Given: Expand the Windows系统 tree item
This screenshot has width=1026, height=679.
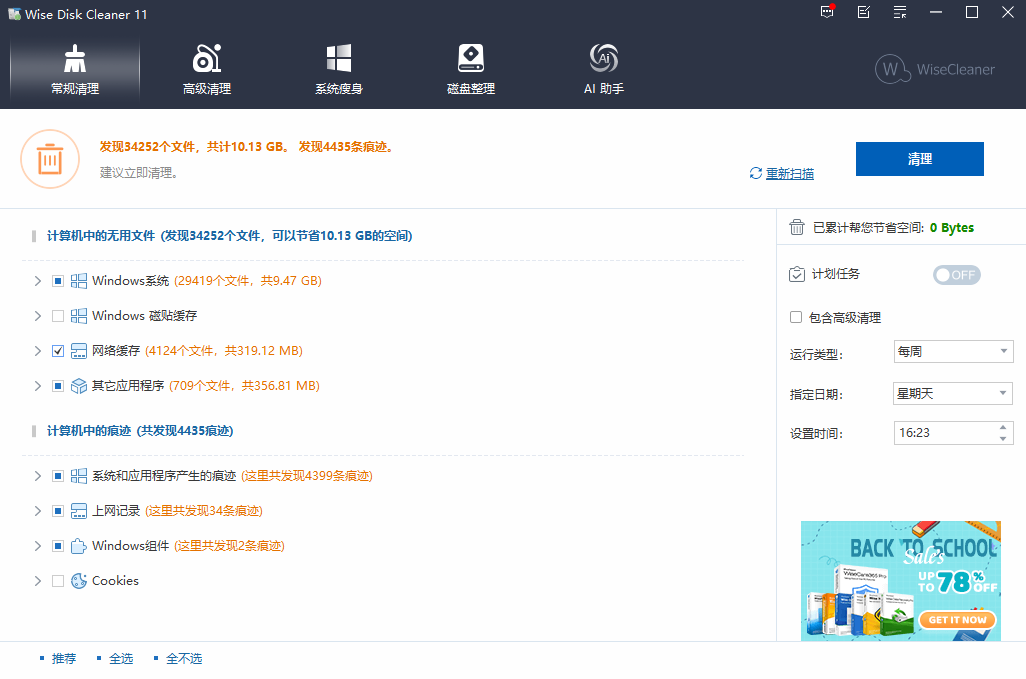Looking at the screenshot, I should 37,280.
